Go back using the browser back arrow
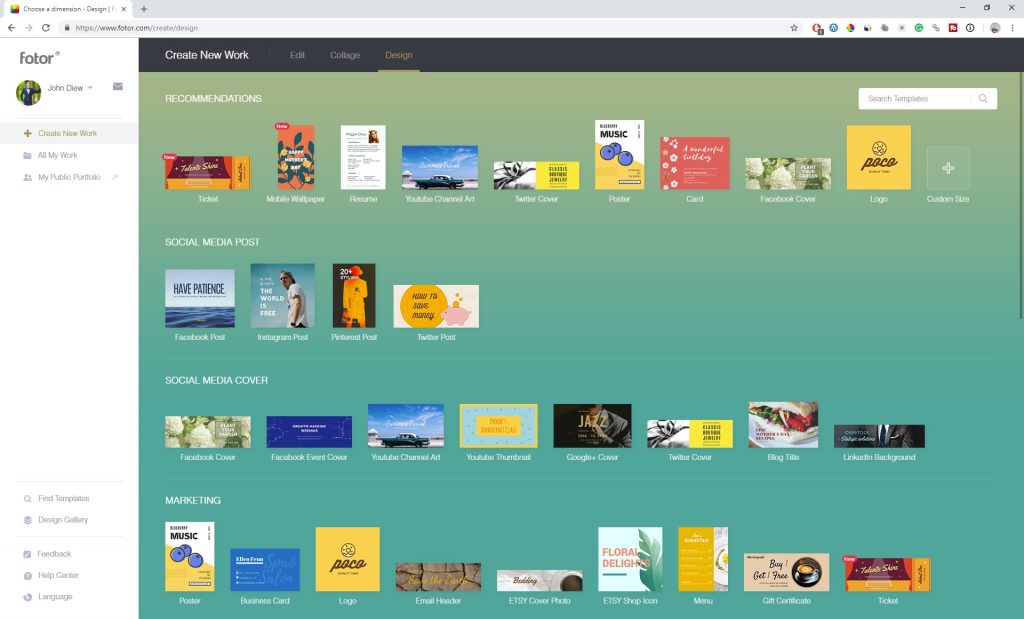The width and height of the screenshot is (1024, 619). tap(11, 28)
